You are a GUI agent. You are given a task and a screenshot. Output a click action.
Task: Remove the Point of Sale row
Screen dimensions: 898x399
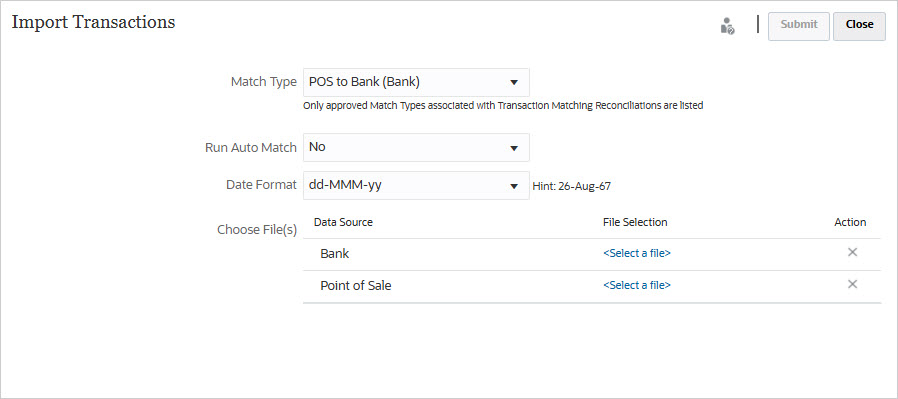(x=852, y=285)
